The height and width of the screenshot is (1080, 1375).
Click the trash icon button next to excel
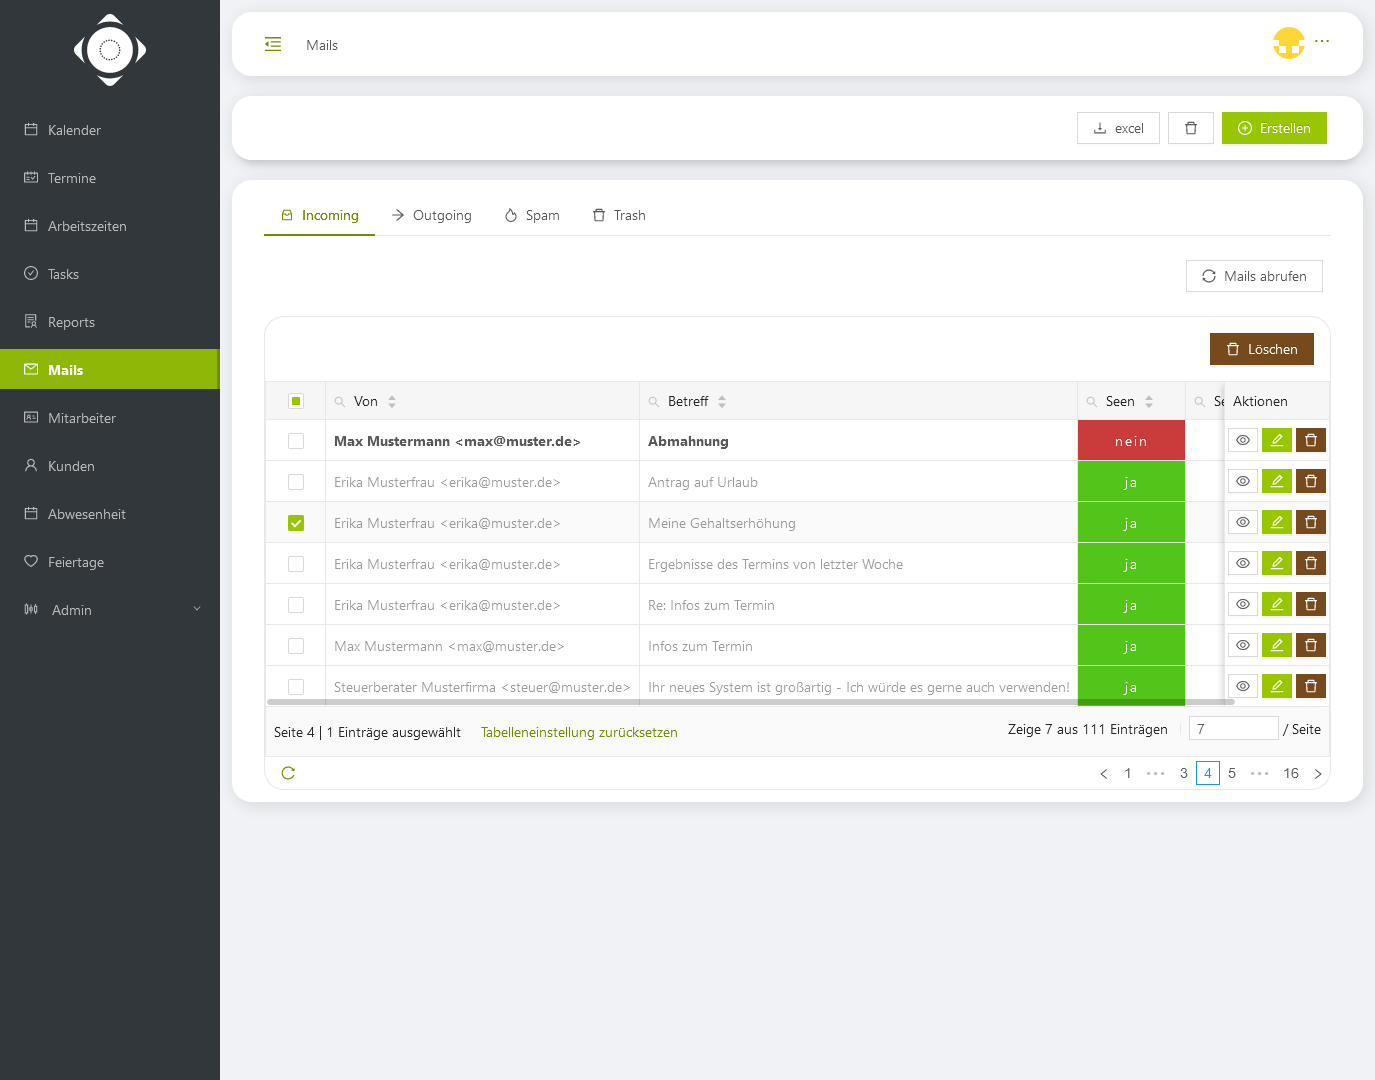[1191, 128]
